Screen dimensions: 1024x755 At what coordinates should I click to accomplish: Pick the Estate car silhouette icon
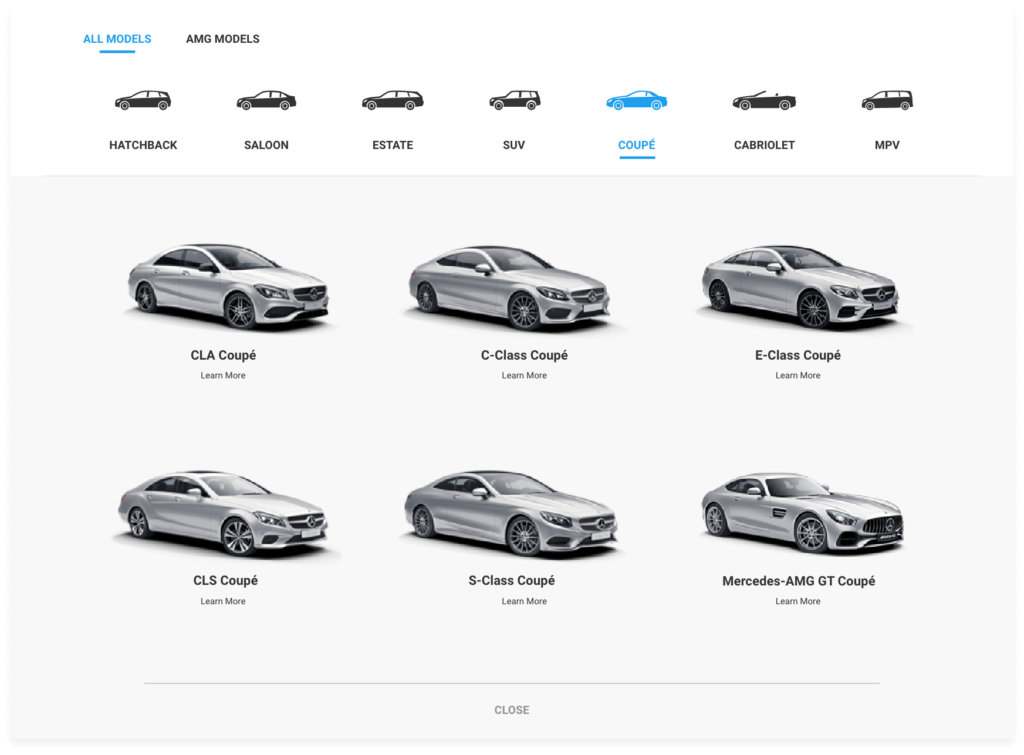pos(392,100)
